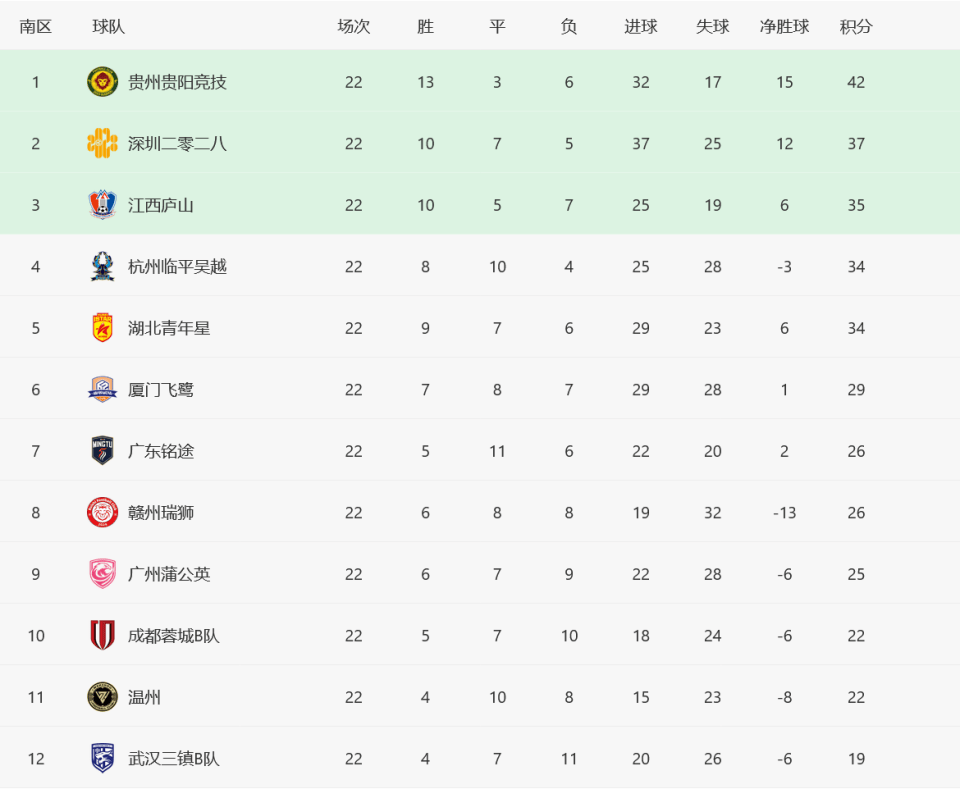This screenshot has height=789, width=960.
Task: Click the 杭州临平吴越 team logo
Action: 102,266
